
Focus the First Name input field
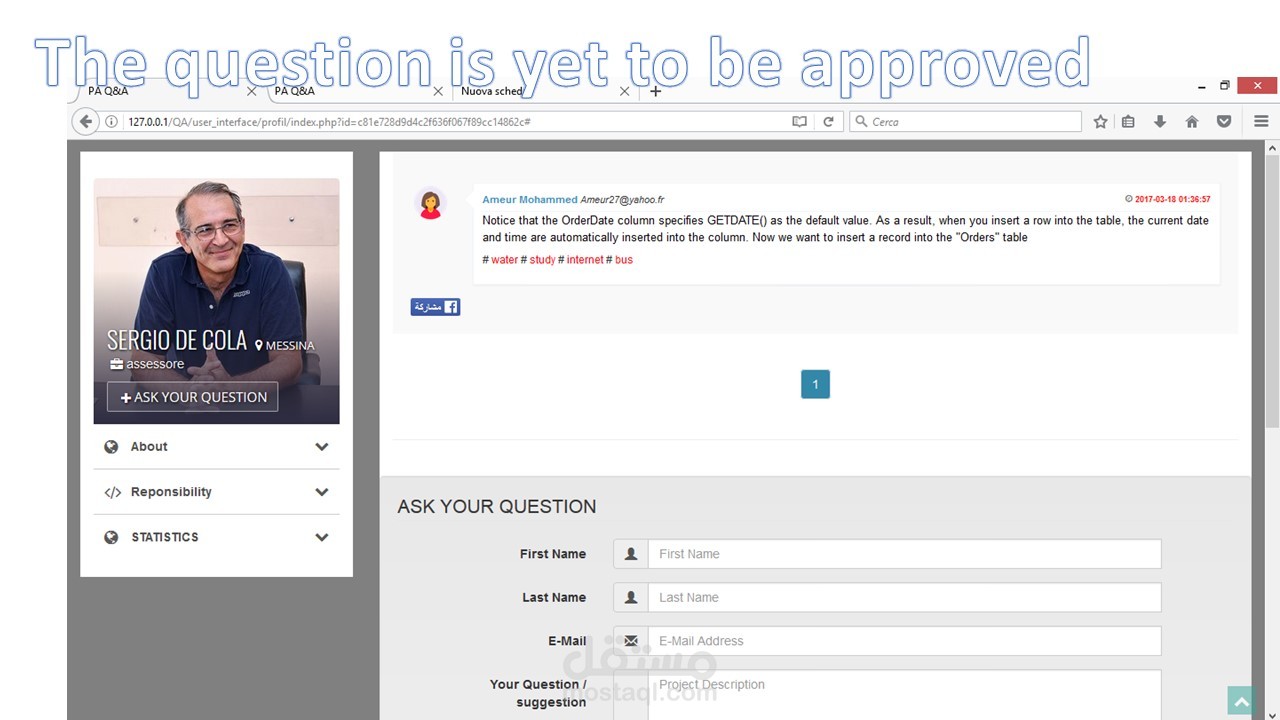(904, 554)
